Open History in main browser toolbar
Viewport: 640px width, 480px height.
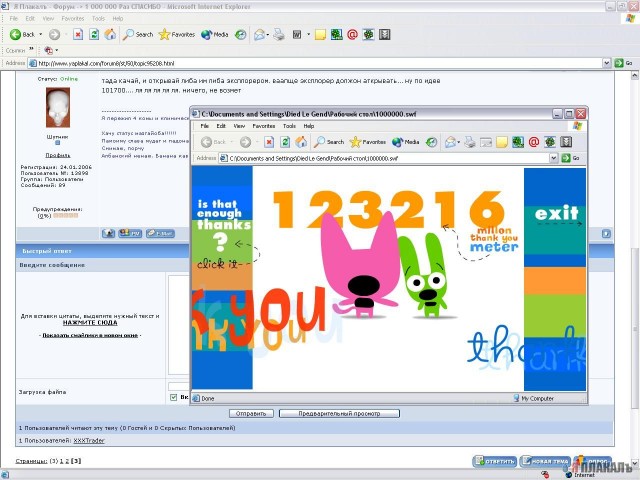pos(240,35)
